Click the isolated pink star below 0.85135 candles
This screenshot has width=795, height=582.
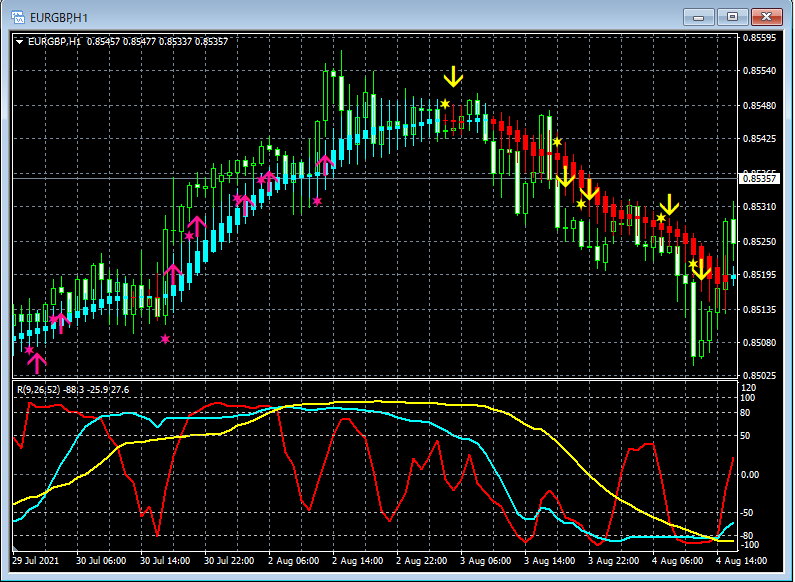point(165,340)
